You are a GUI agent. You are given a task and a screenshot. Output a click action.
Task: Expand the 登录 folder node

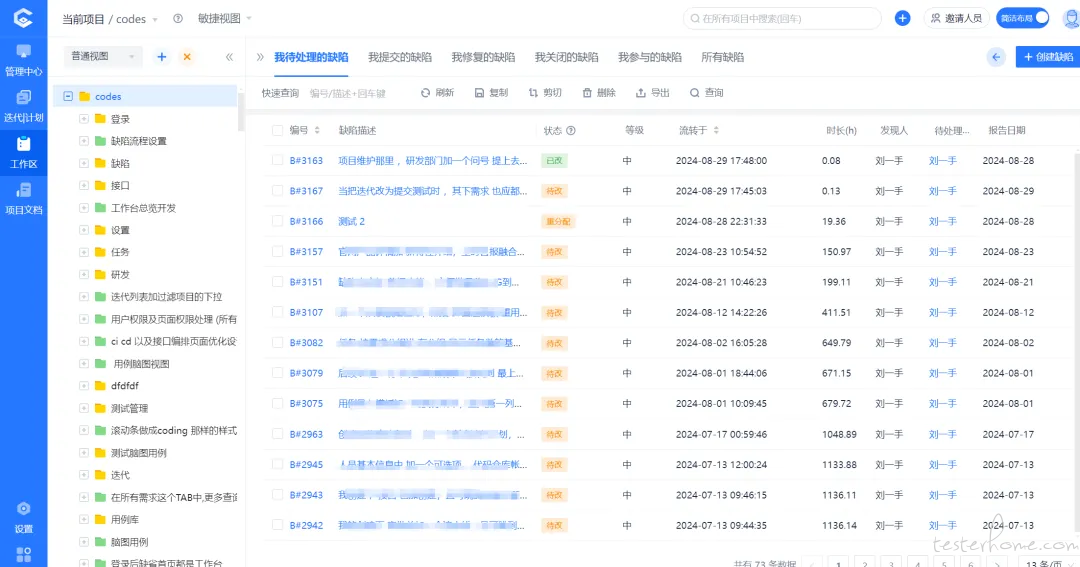click(83, 118)
